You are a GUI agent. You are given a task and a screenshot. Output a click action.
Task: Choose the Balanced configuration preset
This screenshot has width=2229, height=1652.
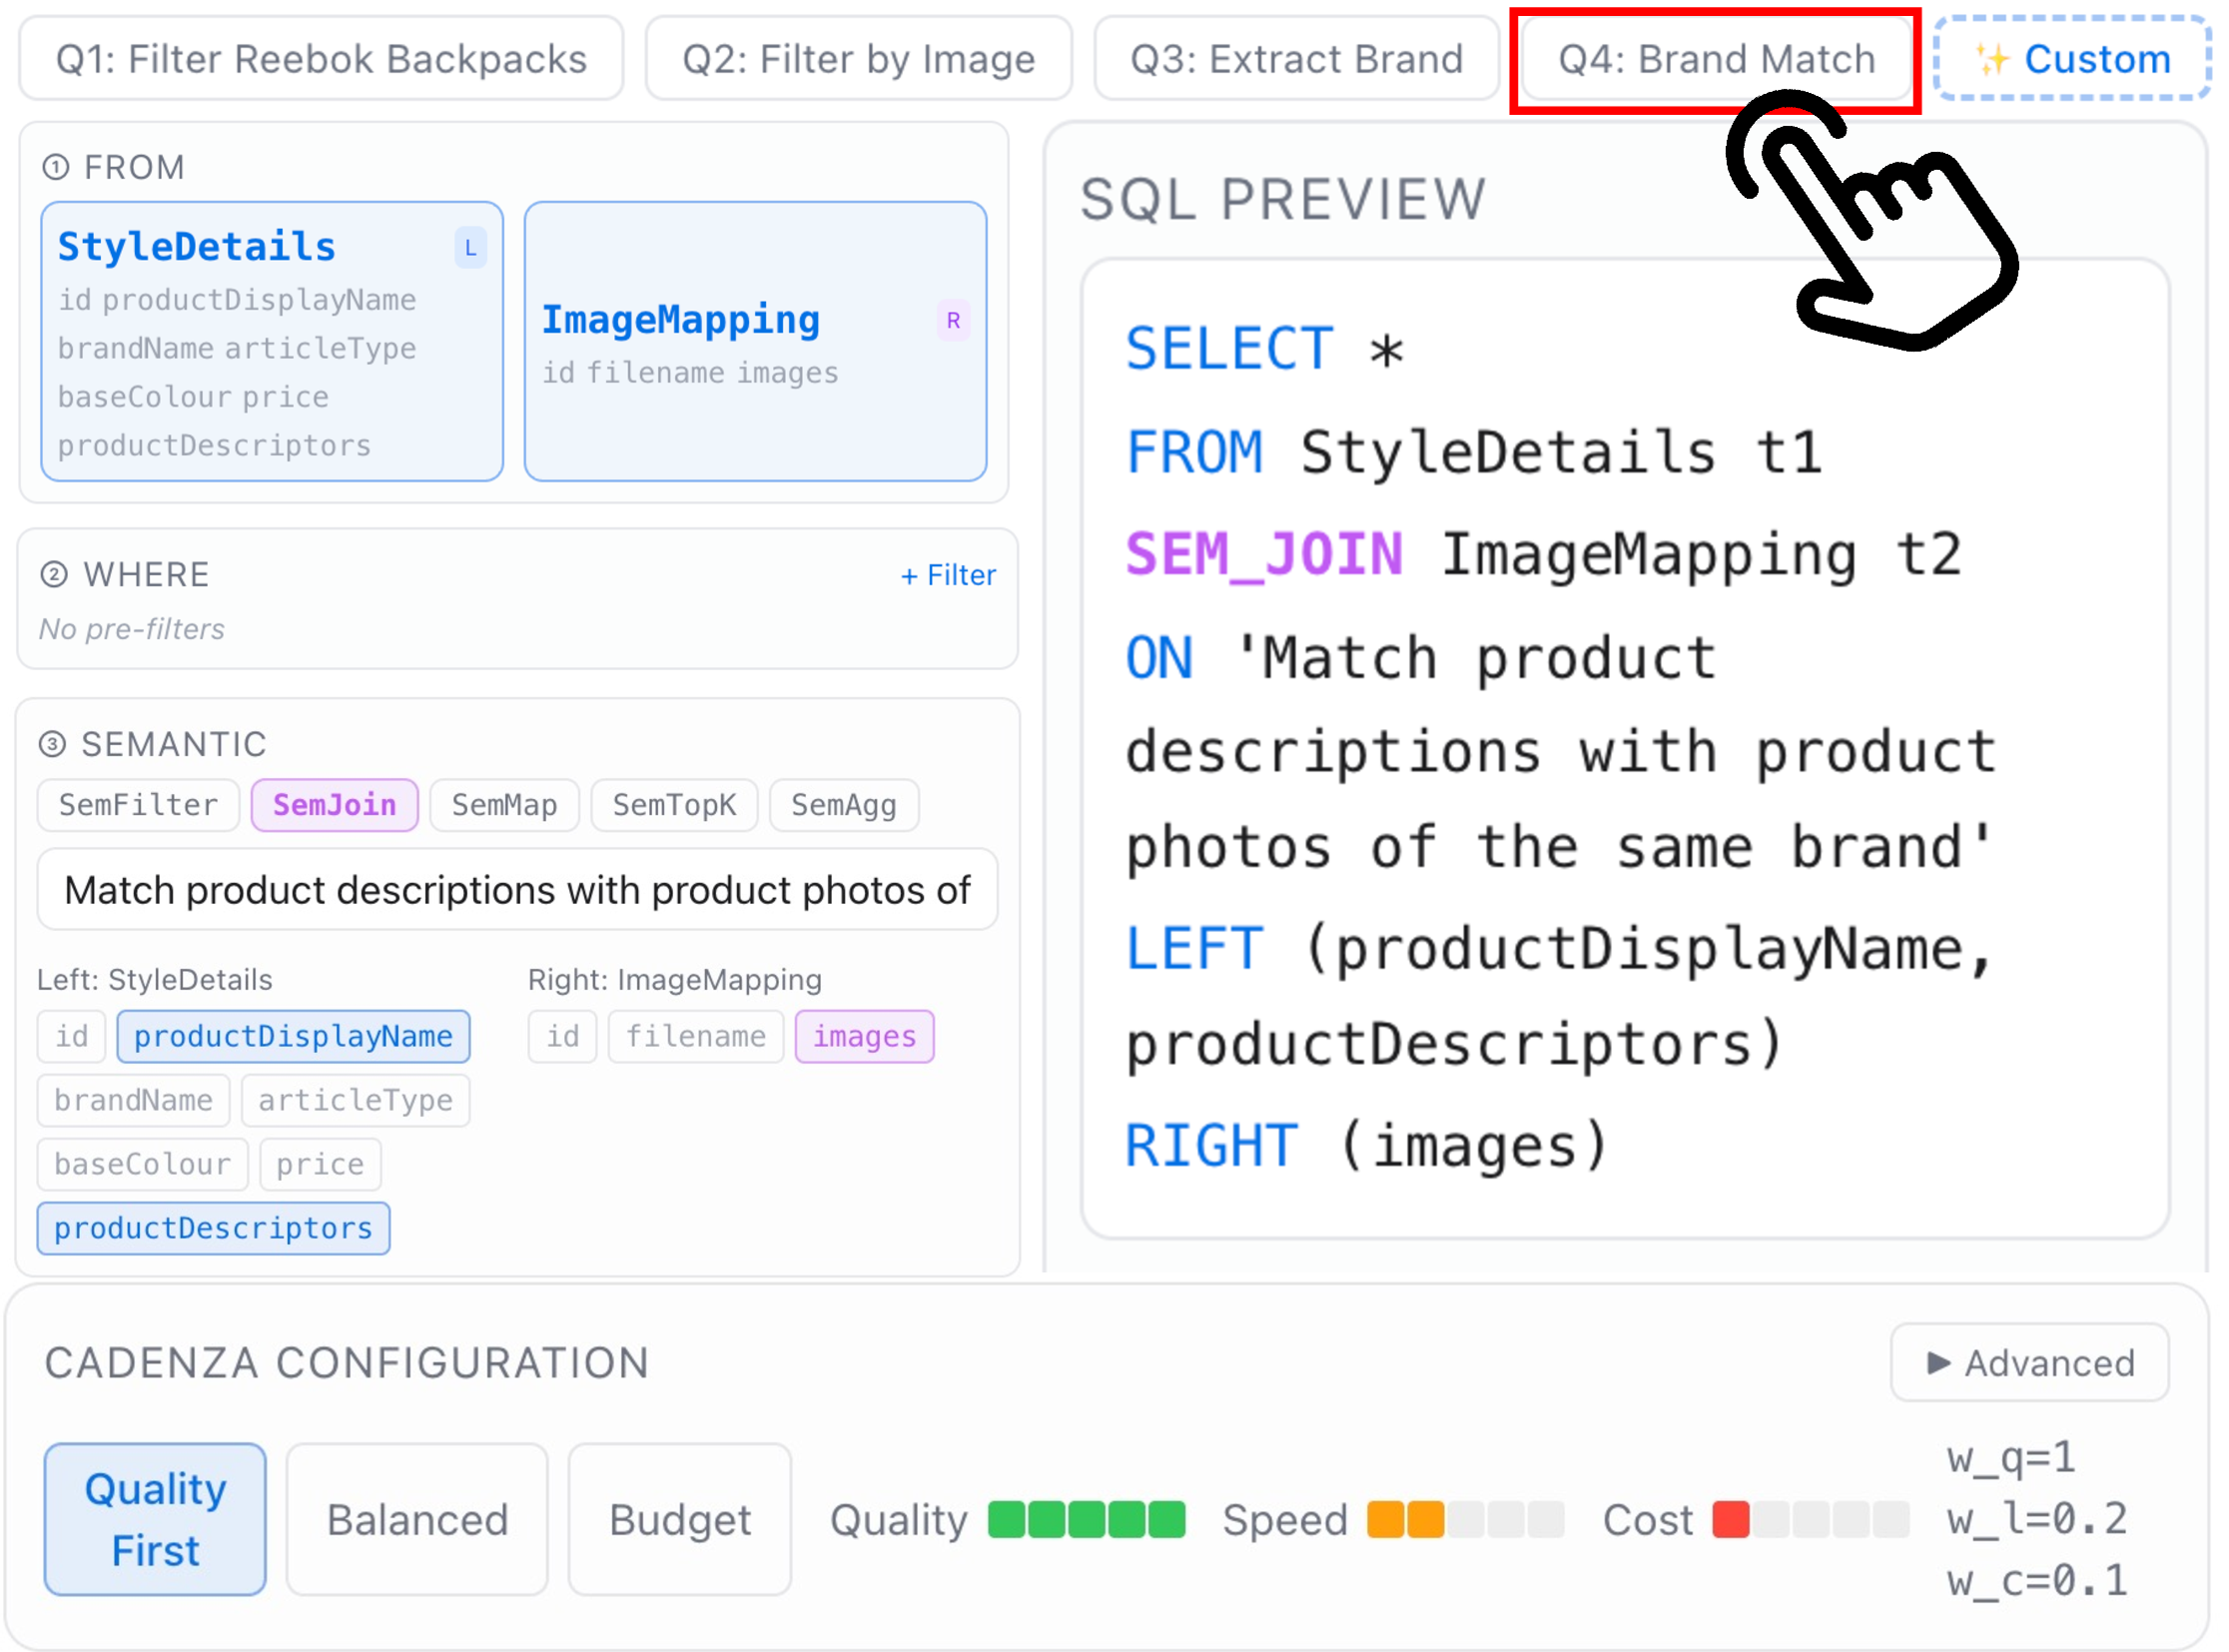(417, 1519)
